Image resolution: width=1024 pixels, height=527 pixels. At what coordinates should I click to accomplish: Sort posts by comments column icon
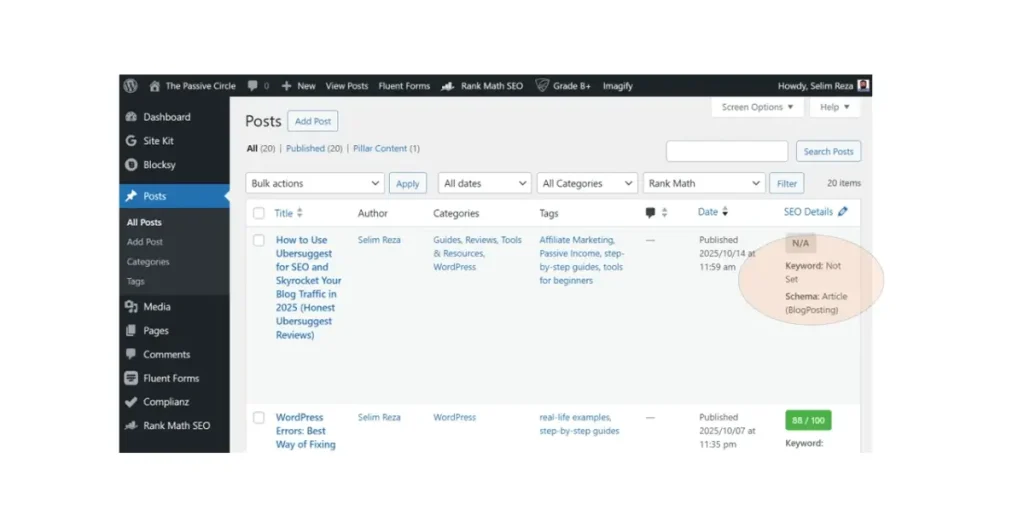point(651,213)
